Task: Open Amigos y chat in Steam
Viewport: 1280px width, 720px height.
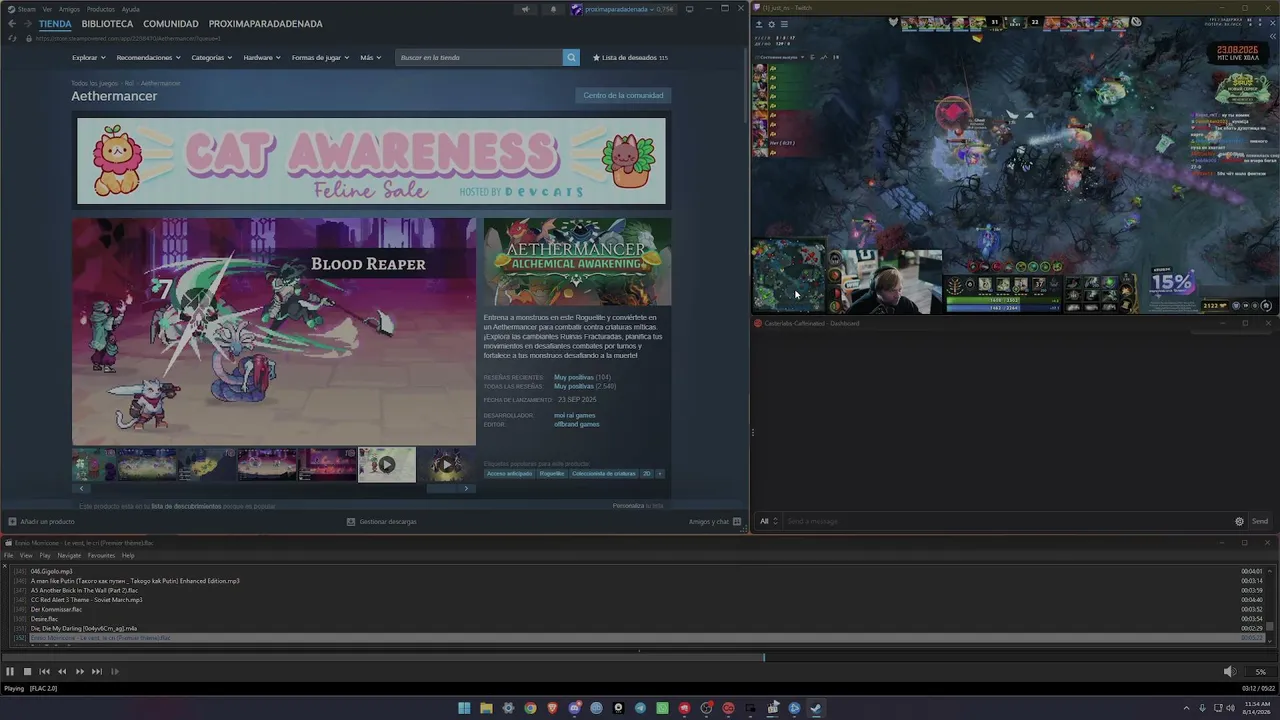Action: pos(715,521)
